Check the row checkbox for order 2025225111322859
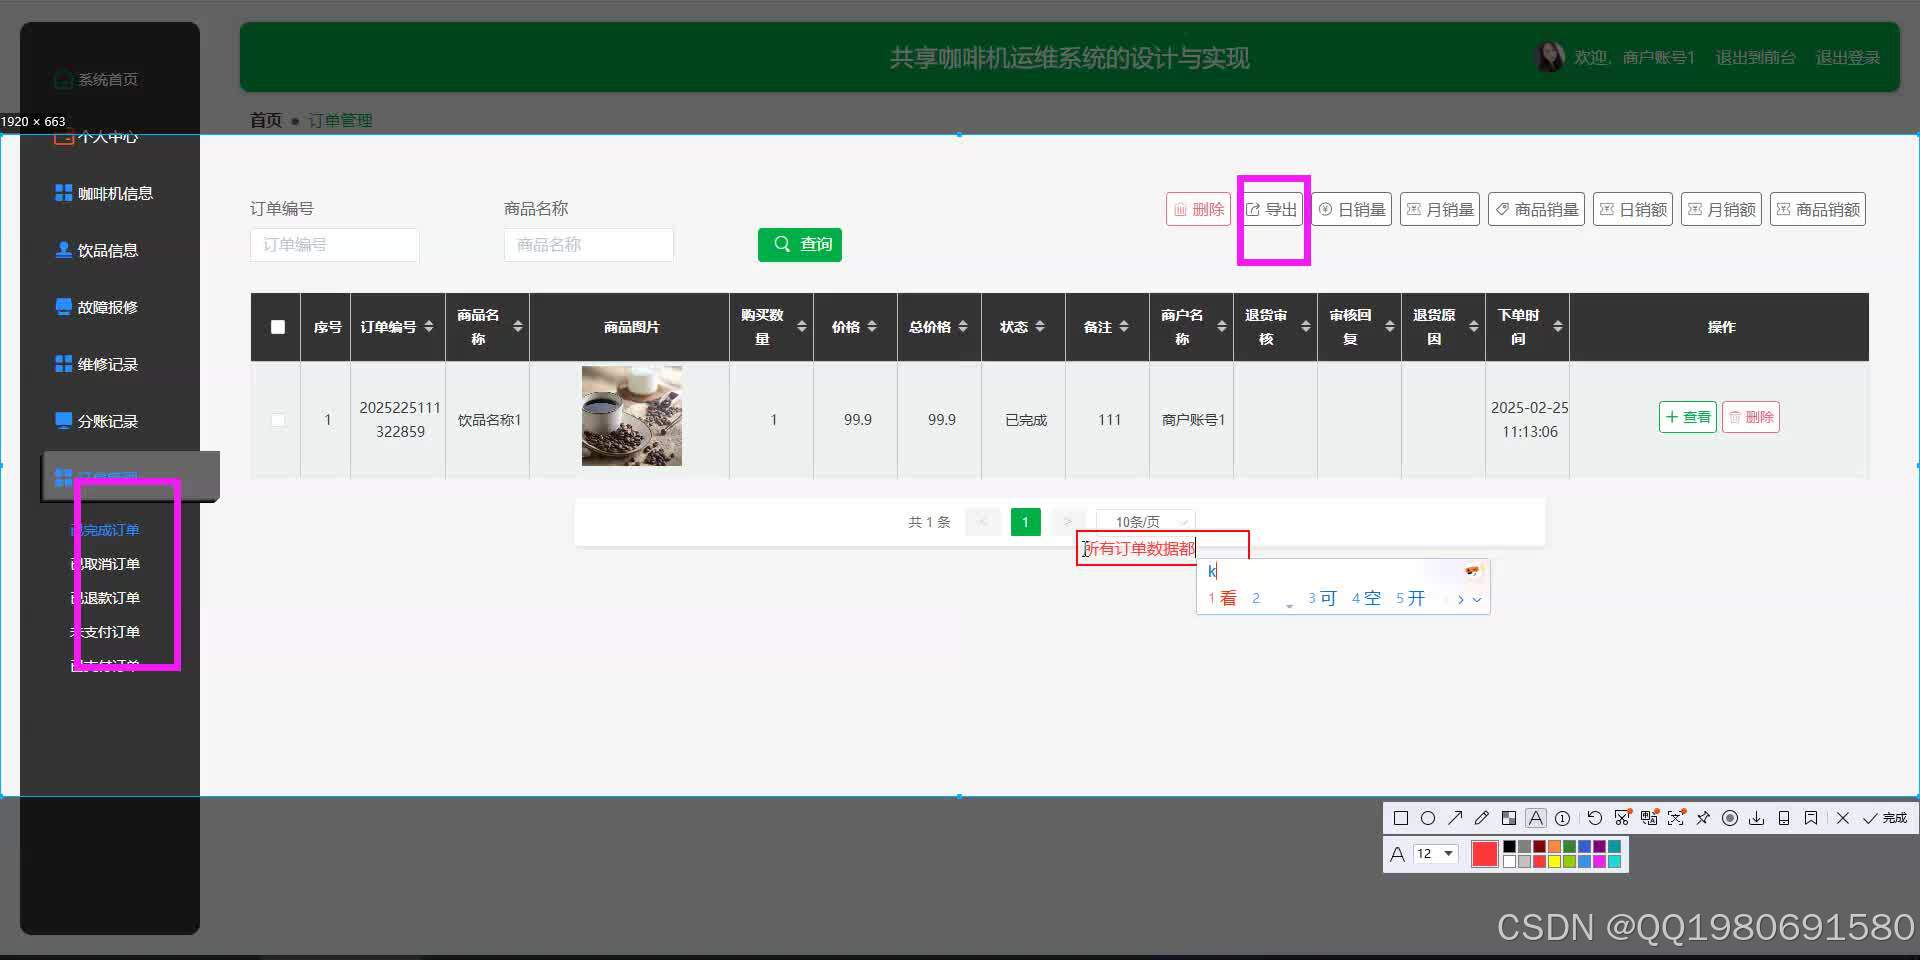The height and width of the screenshot is (960, 1920). click(277, 420)
